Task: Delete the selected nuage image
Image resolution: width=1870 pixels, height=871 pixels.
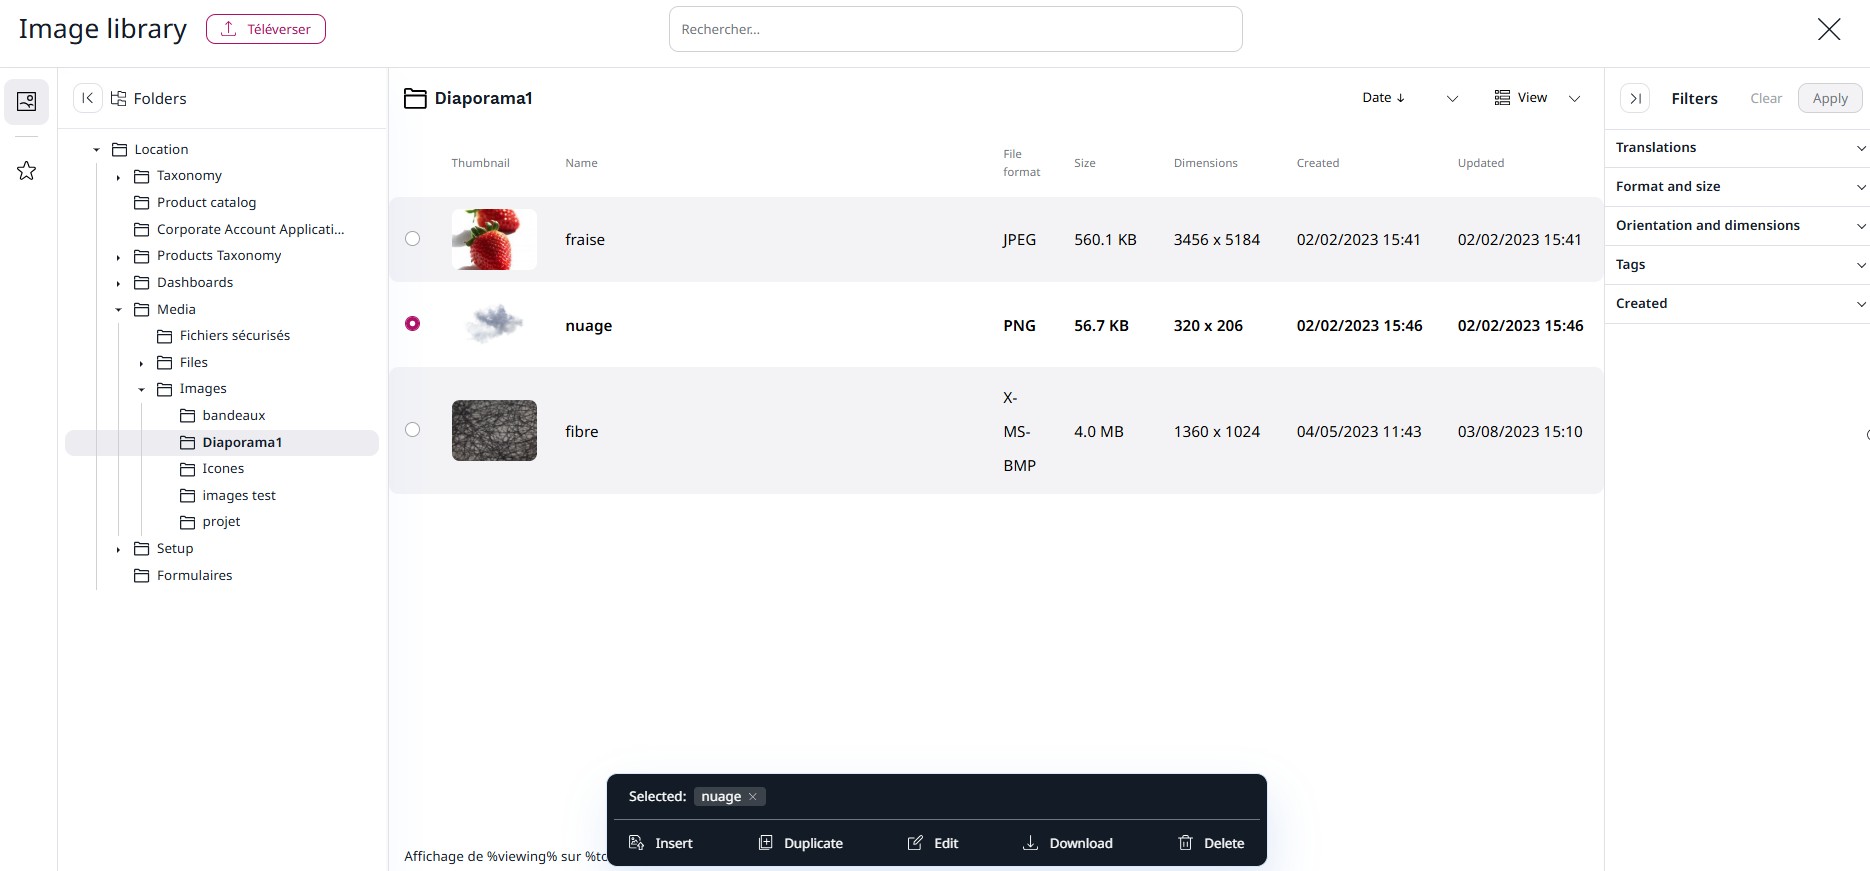Action: (1211, 843)
